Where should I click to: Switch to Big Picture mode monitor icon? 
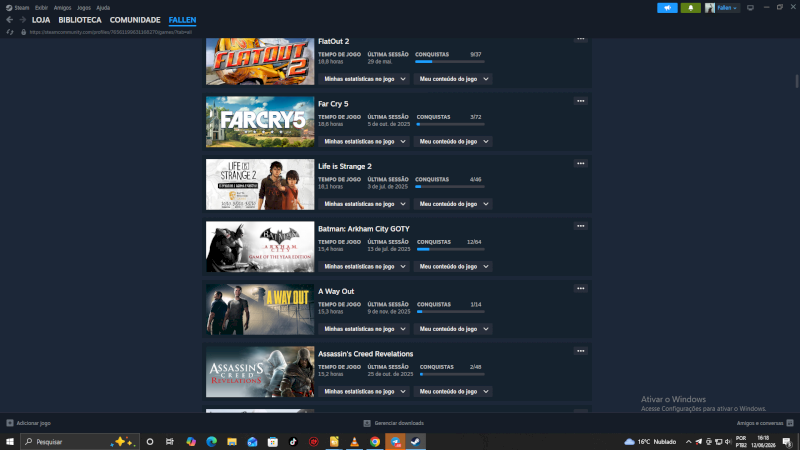pos(750,8)
